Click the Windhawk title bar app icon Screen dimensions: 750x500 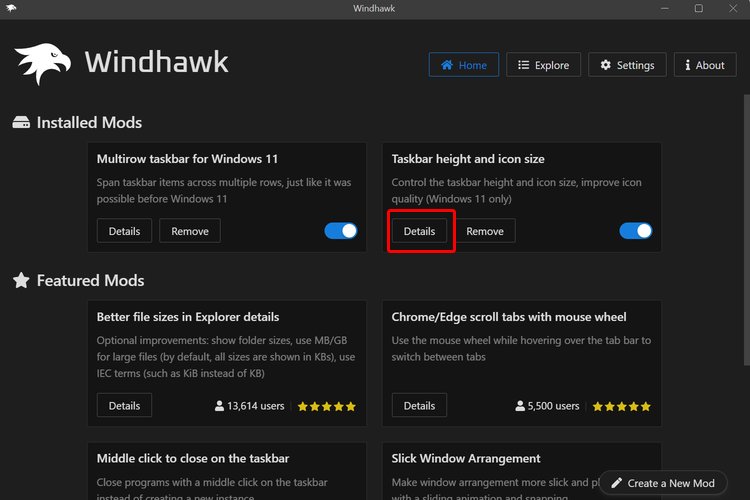coord(11,8)
